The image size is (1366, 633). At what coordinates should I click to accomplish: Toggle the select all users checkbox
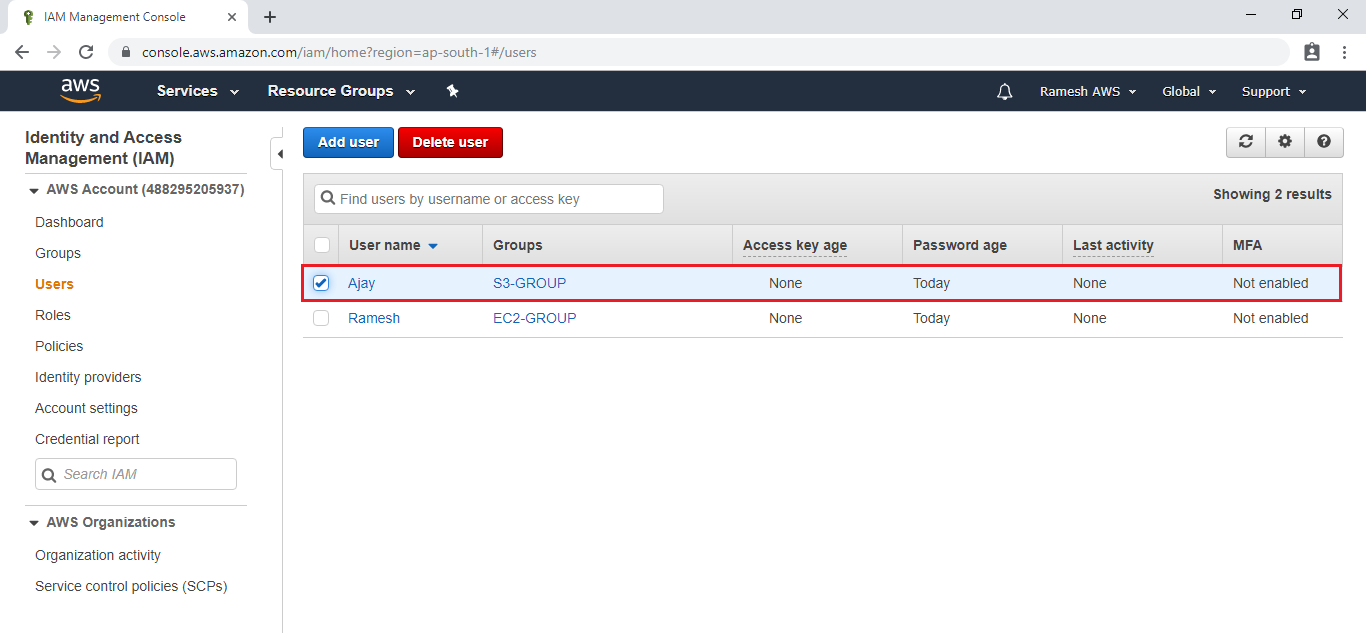tap(322, 245)
